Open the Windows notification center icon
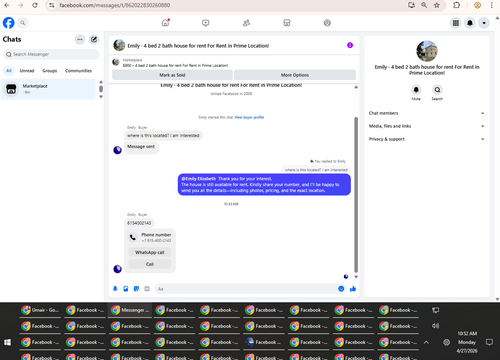Viewport: 500px width, 360px height. [x=489, y=342]
